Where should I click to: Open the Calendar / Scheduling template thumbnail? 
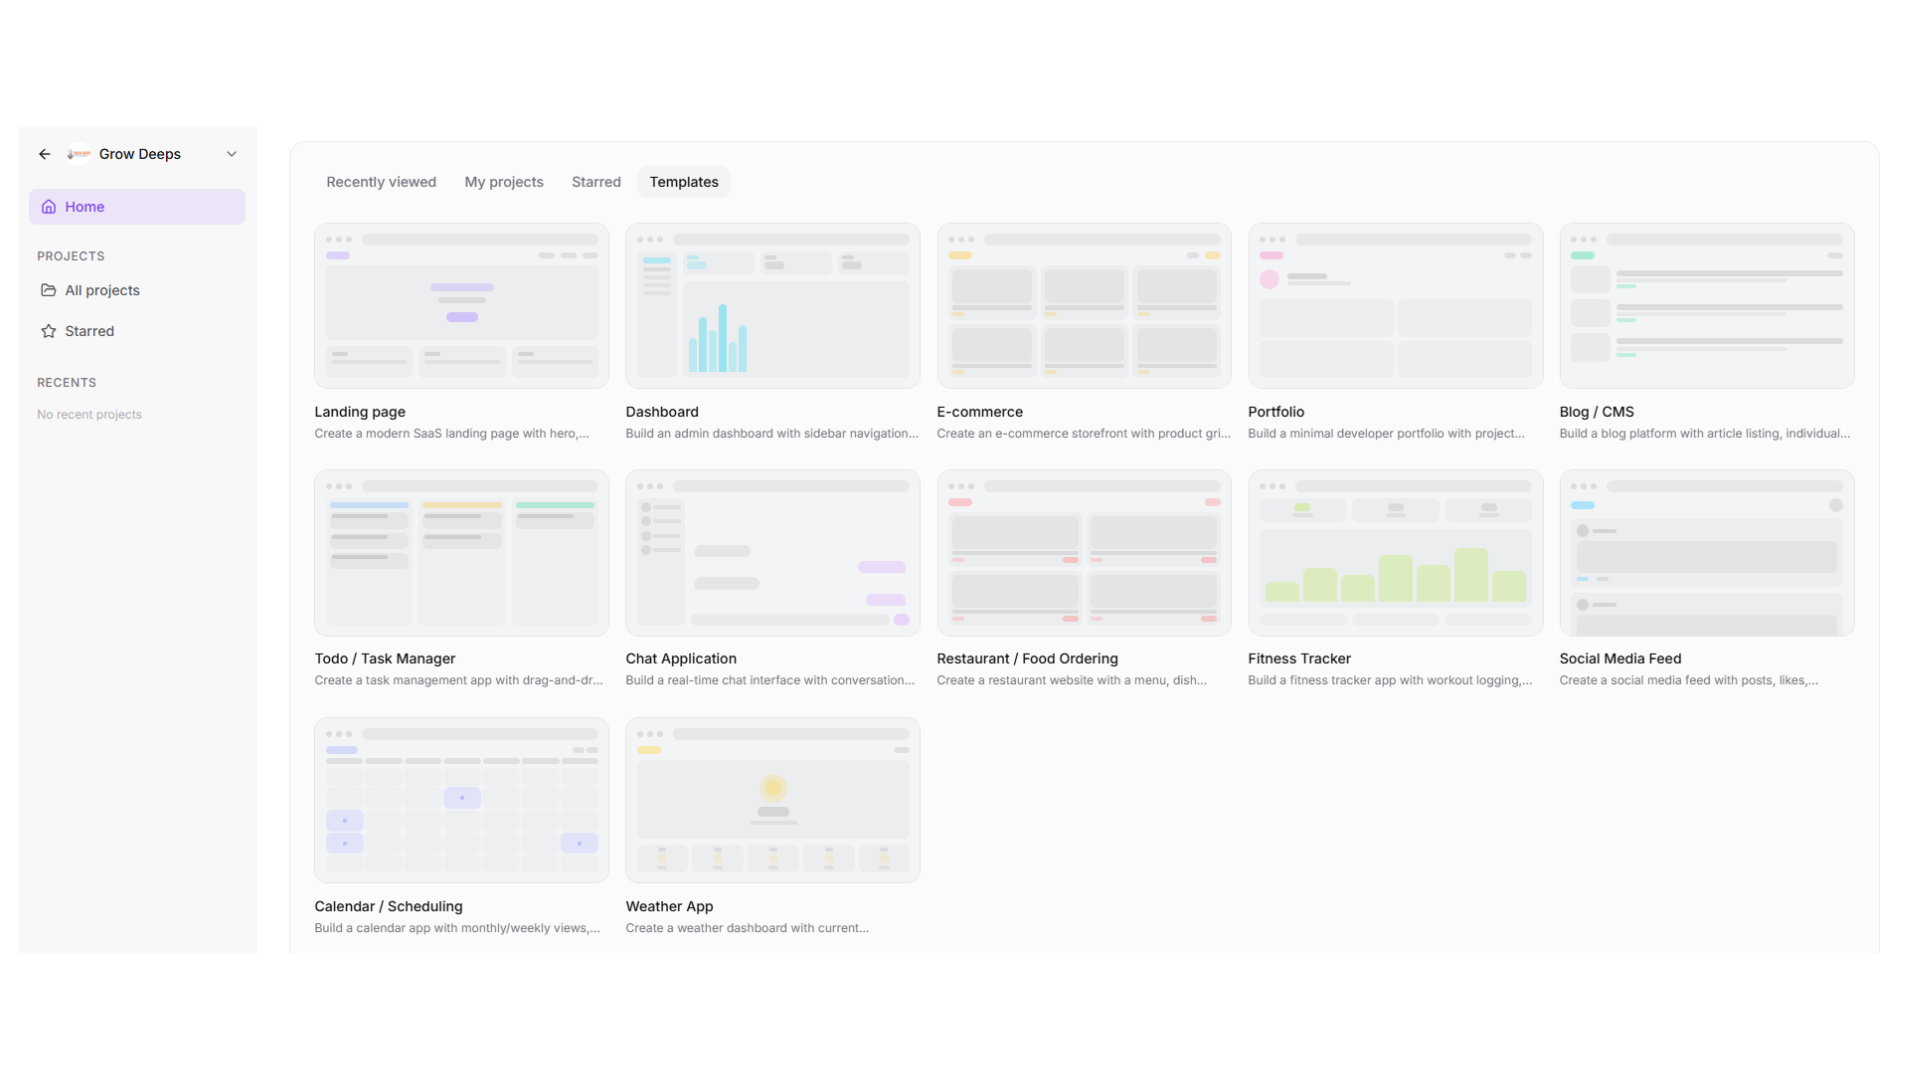click(462, 800)
